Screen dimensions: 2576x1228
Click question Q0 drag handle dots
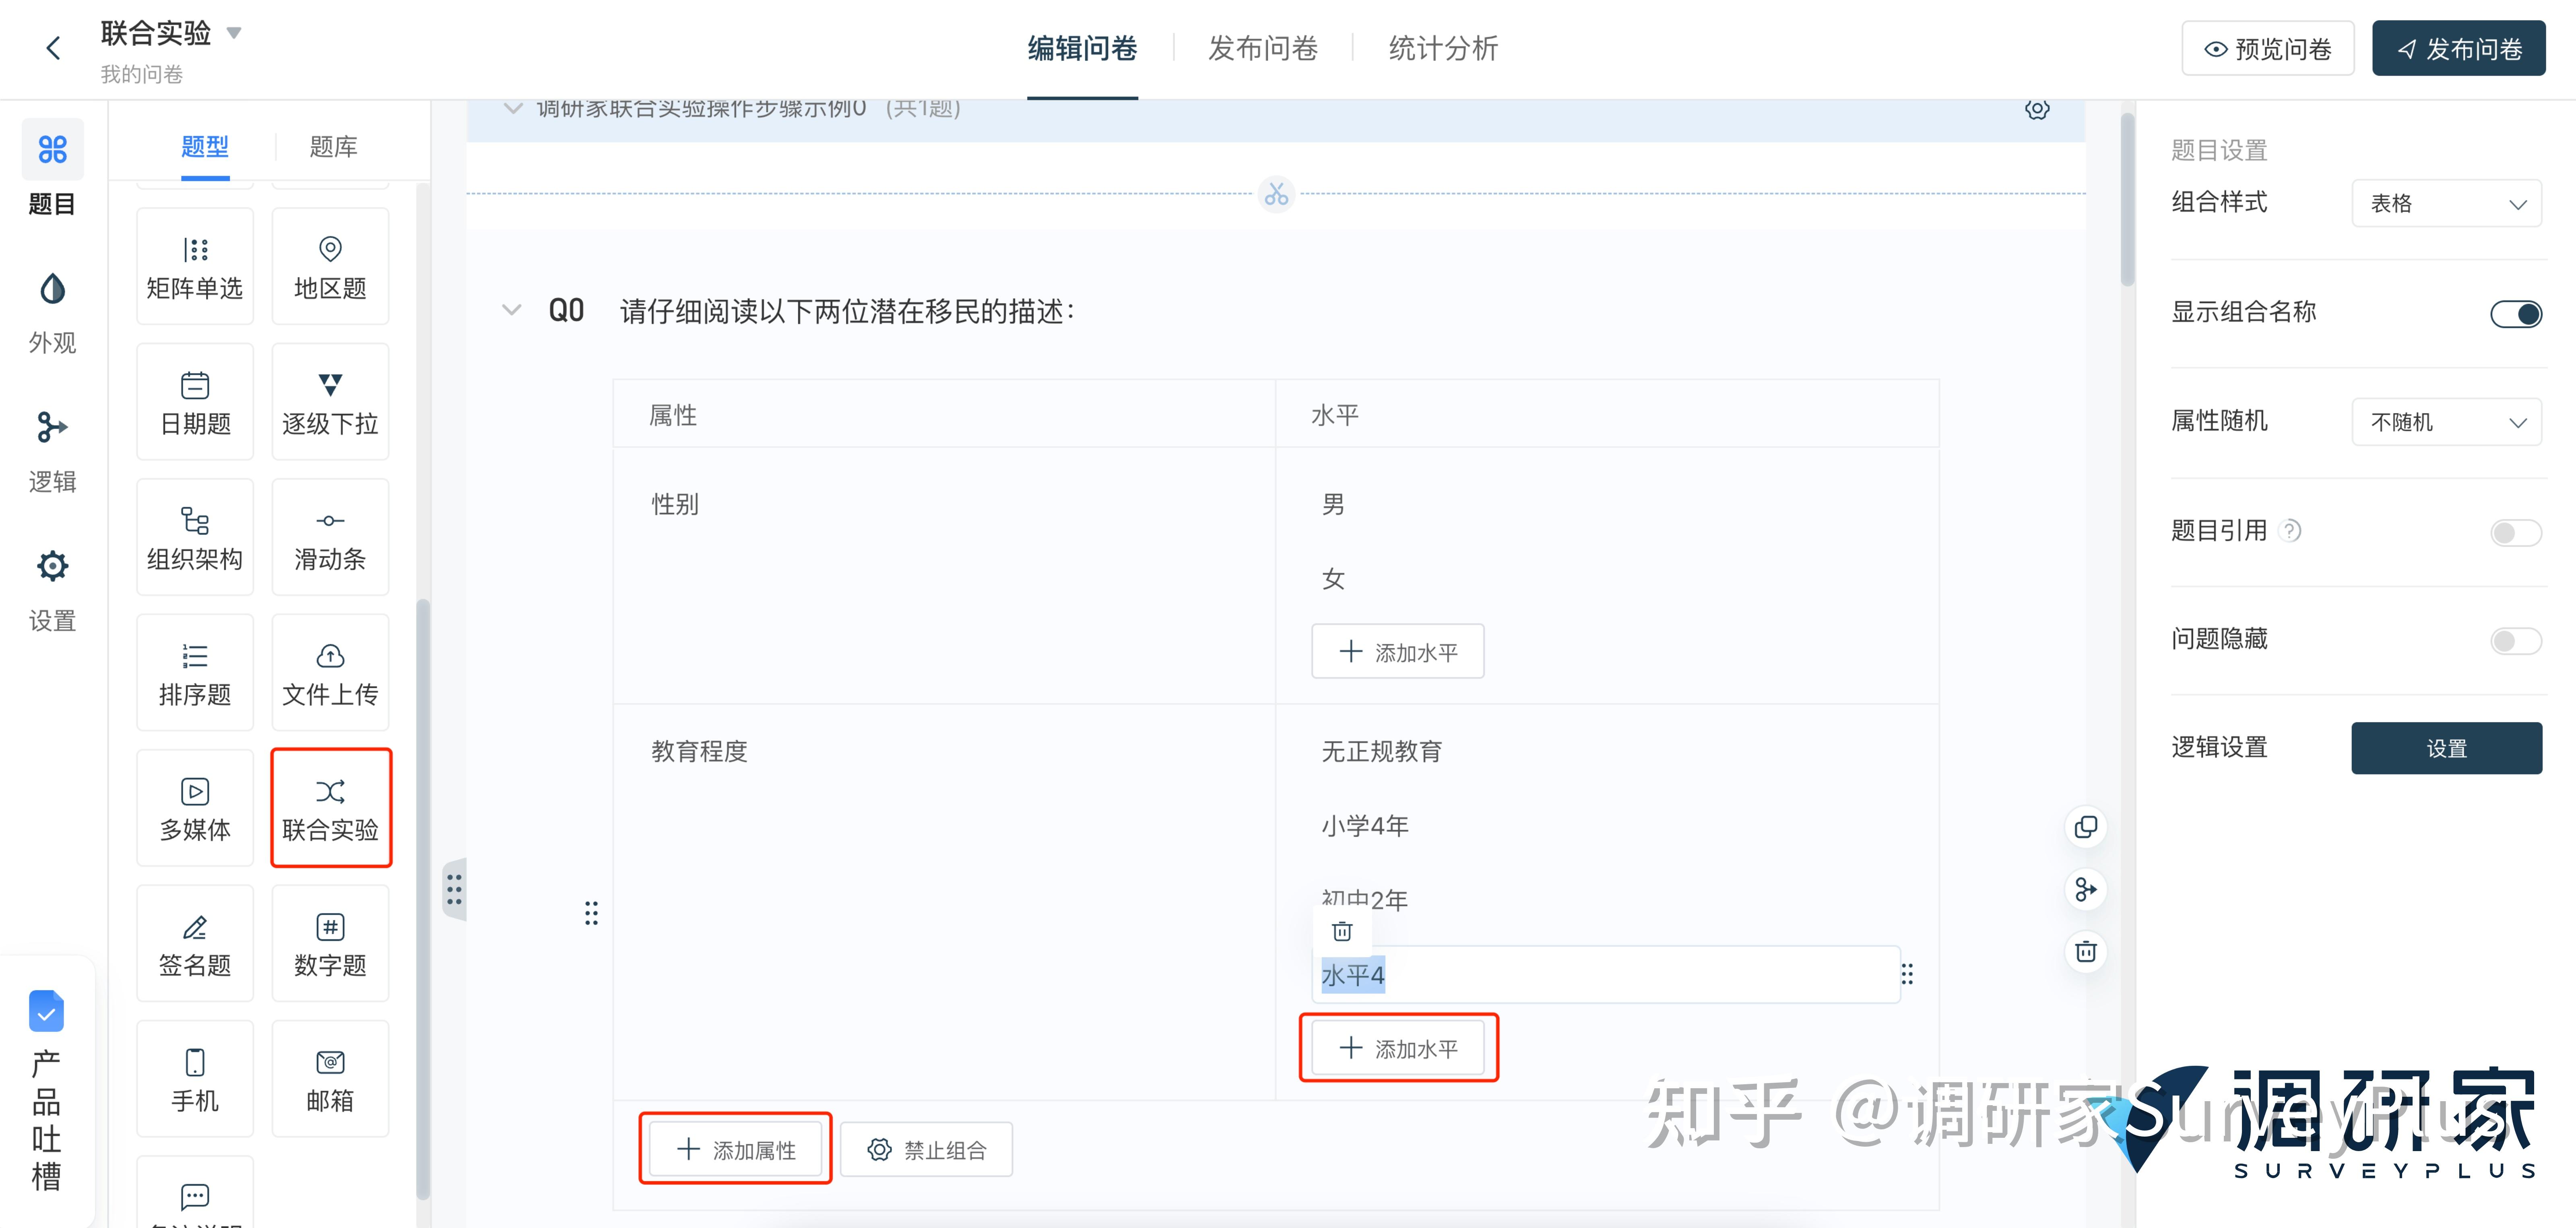[591, 913]
